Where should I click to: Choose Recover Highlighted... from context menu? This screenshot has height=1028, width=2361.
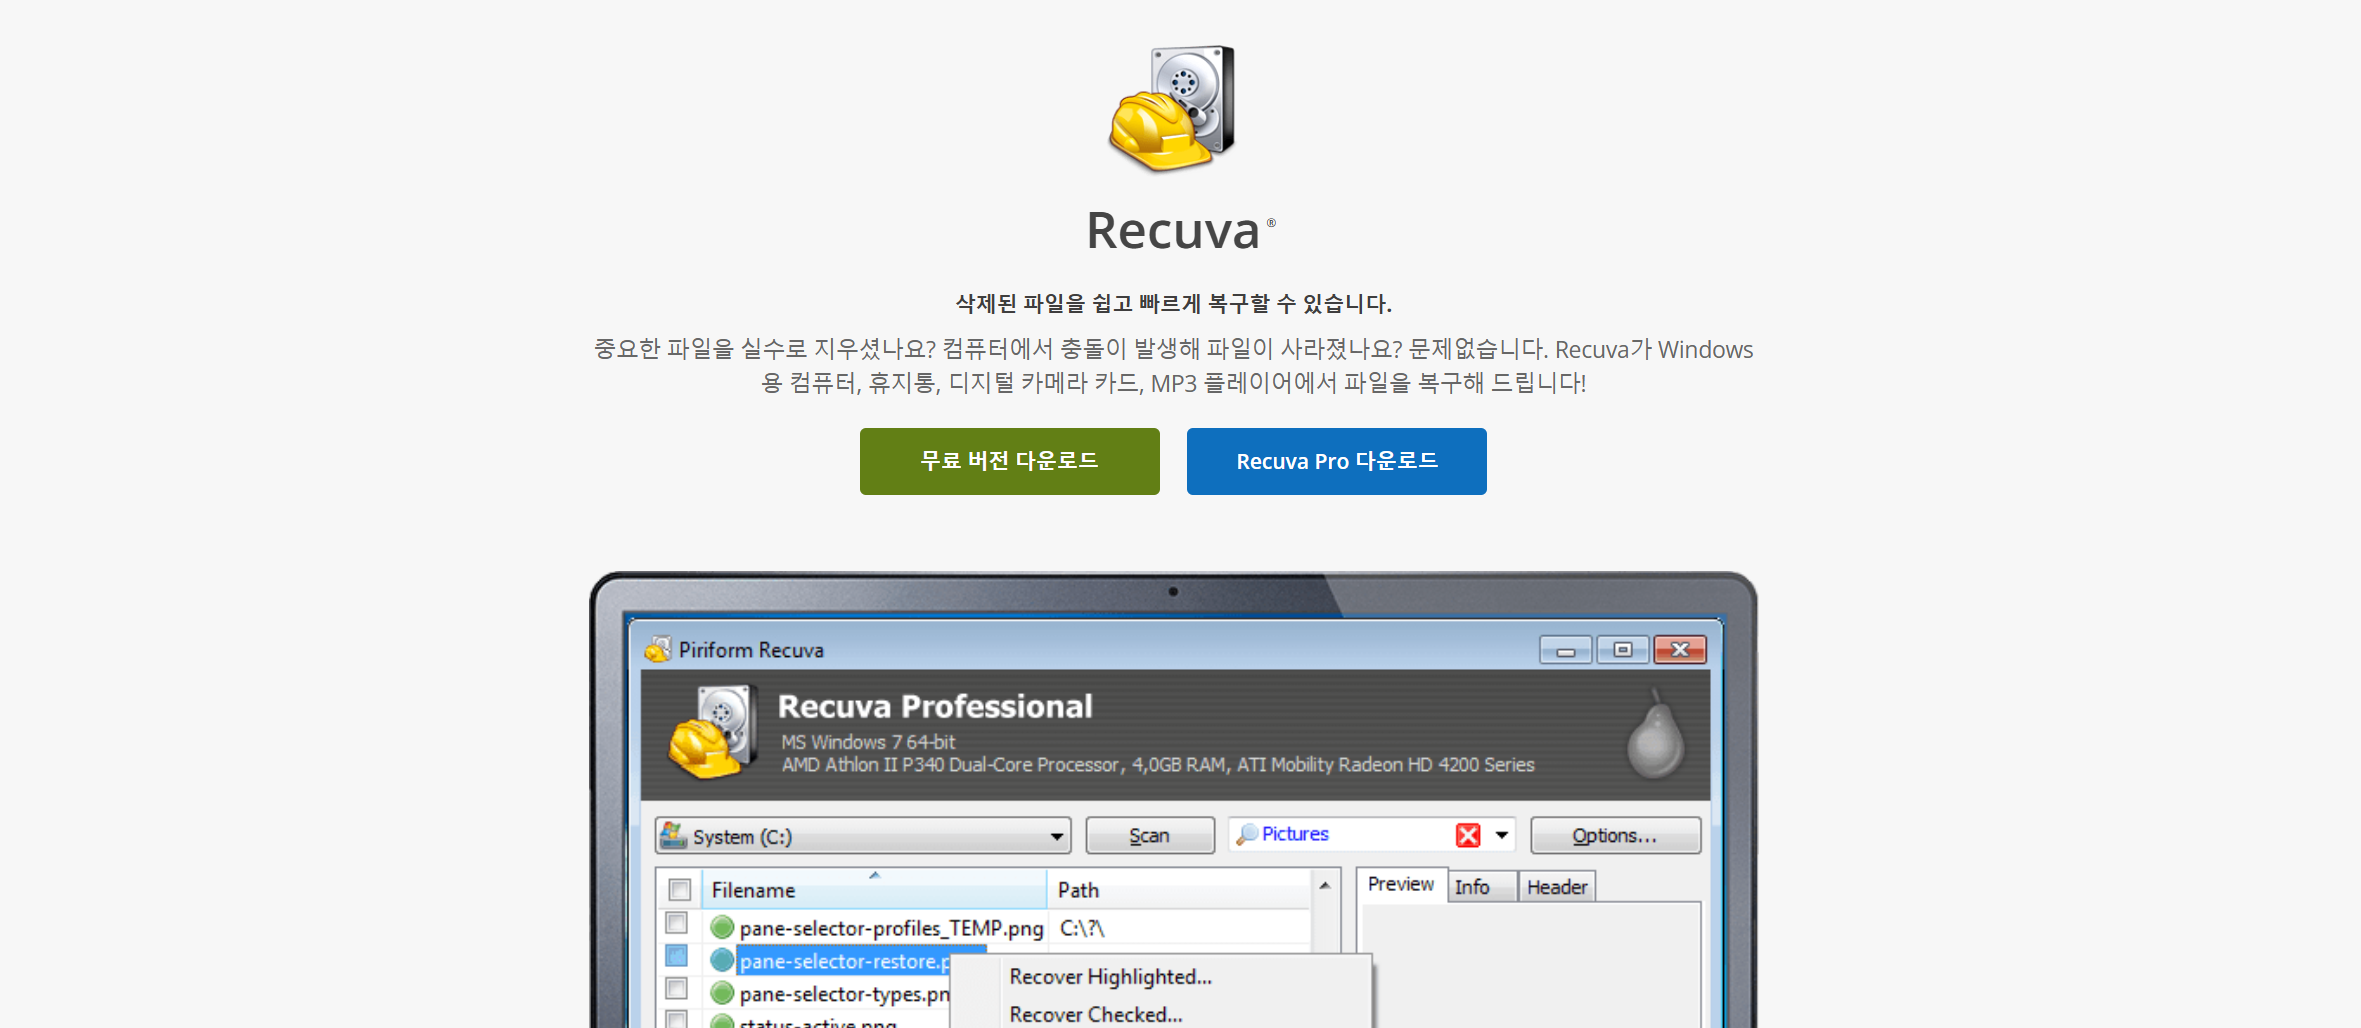(x=1111, y=977)
